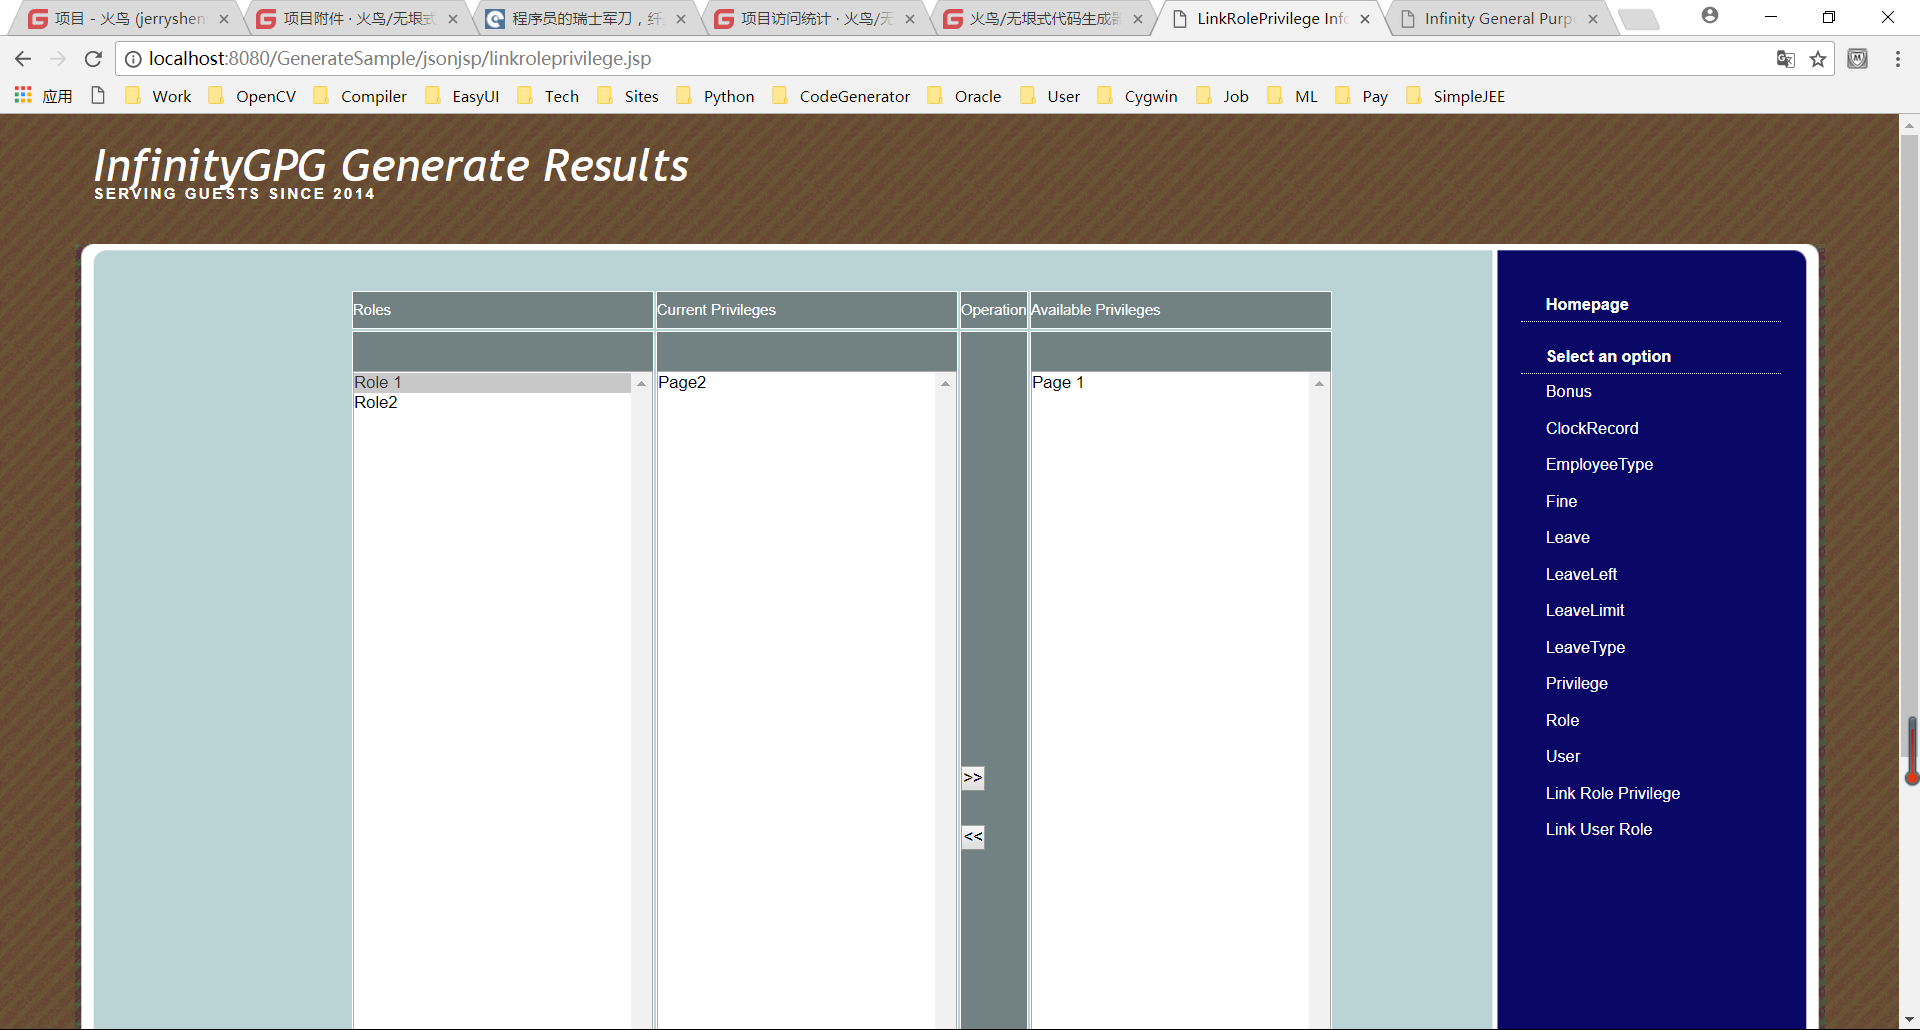The image size is (1920, 1030).
Task: Click the page scrollbar down arrow
Action: point(1909,1020)
